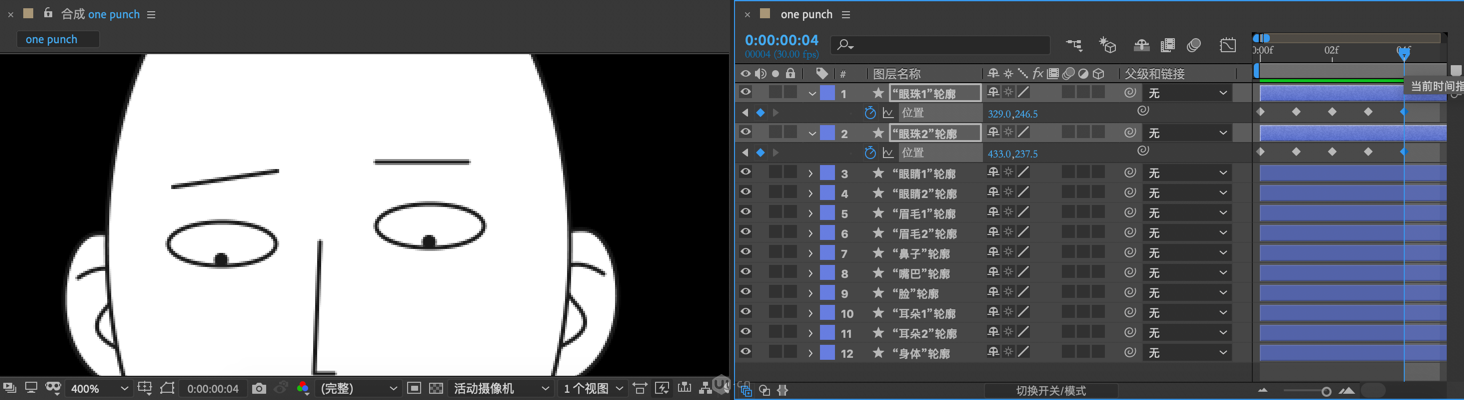Select the one punch composition viewer tab
Image resolution: width=1464 pixels, height=400 pixels.
click(51, 39)
